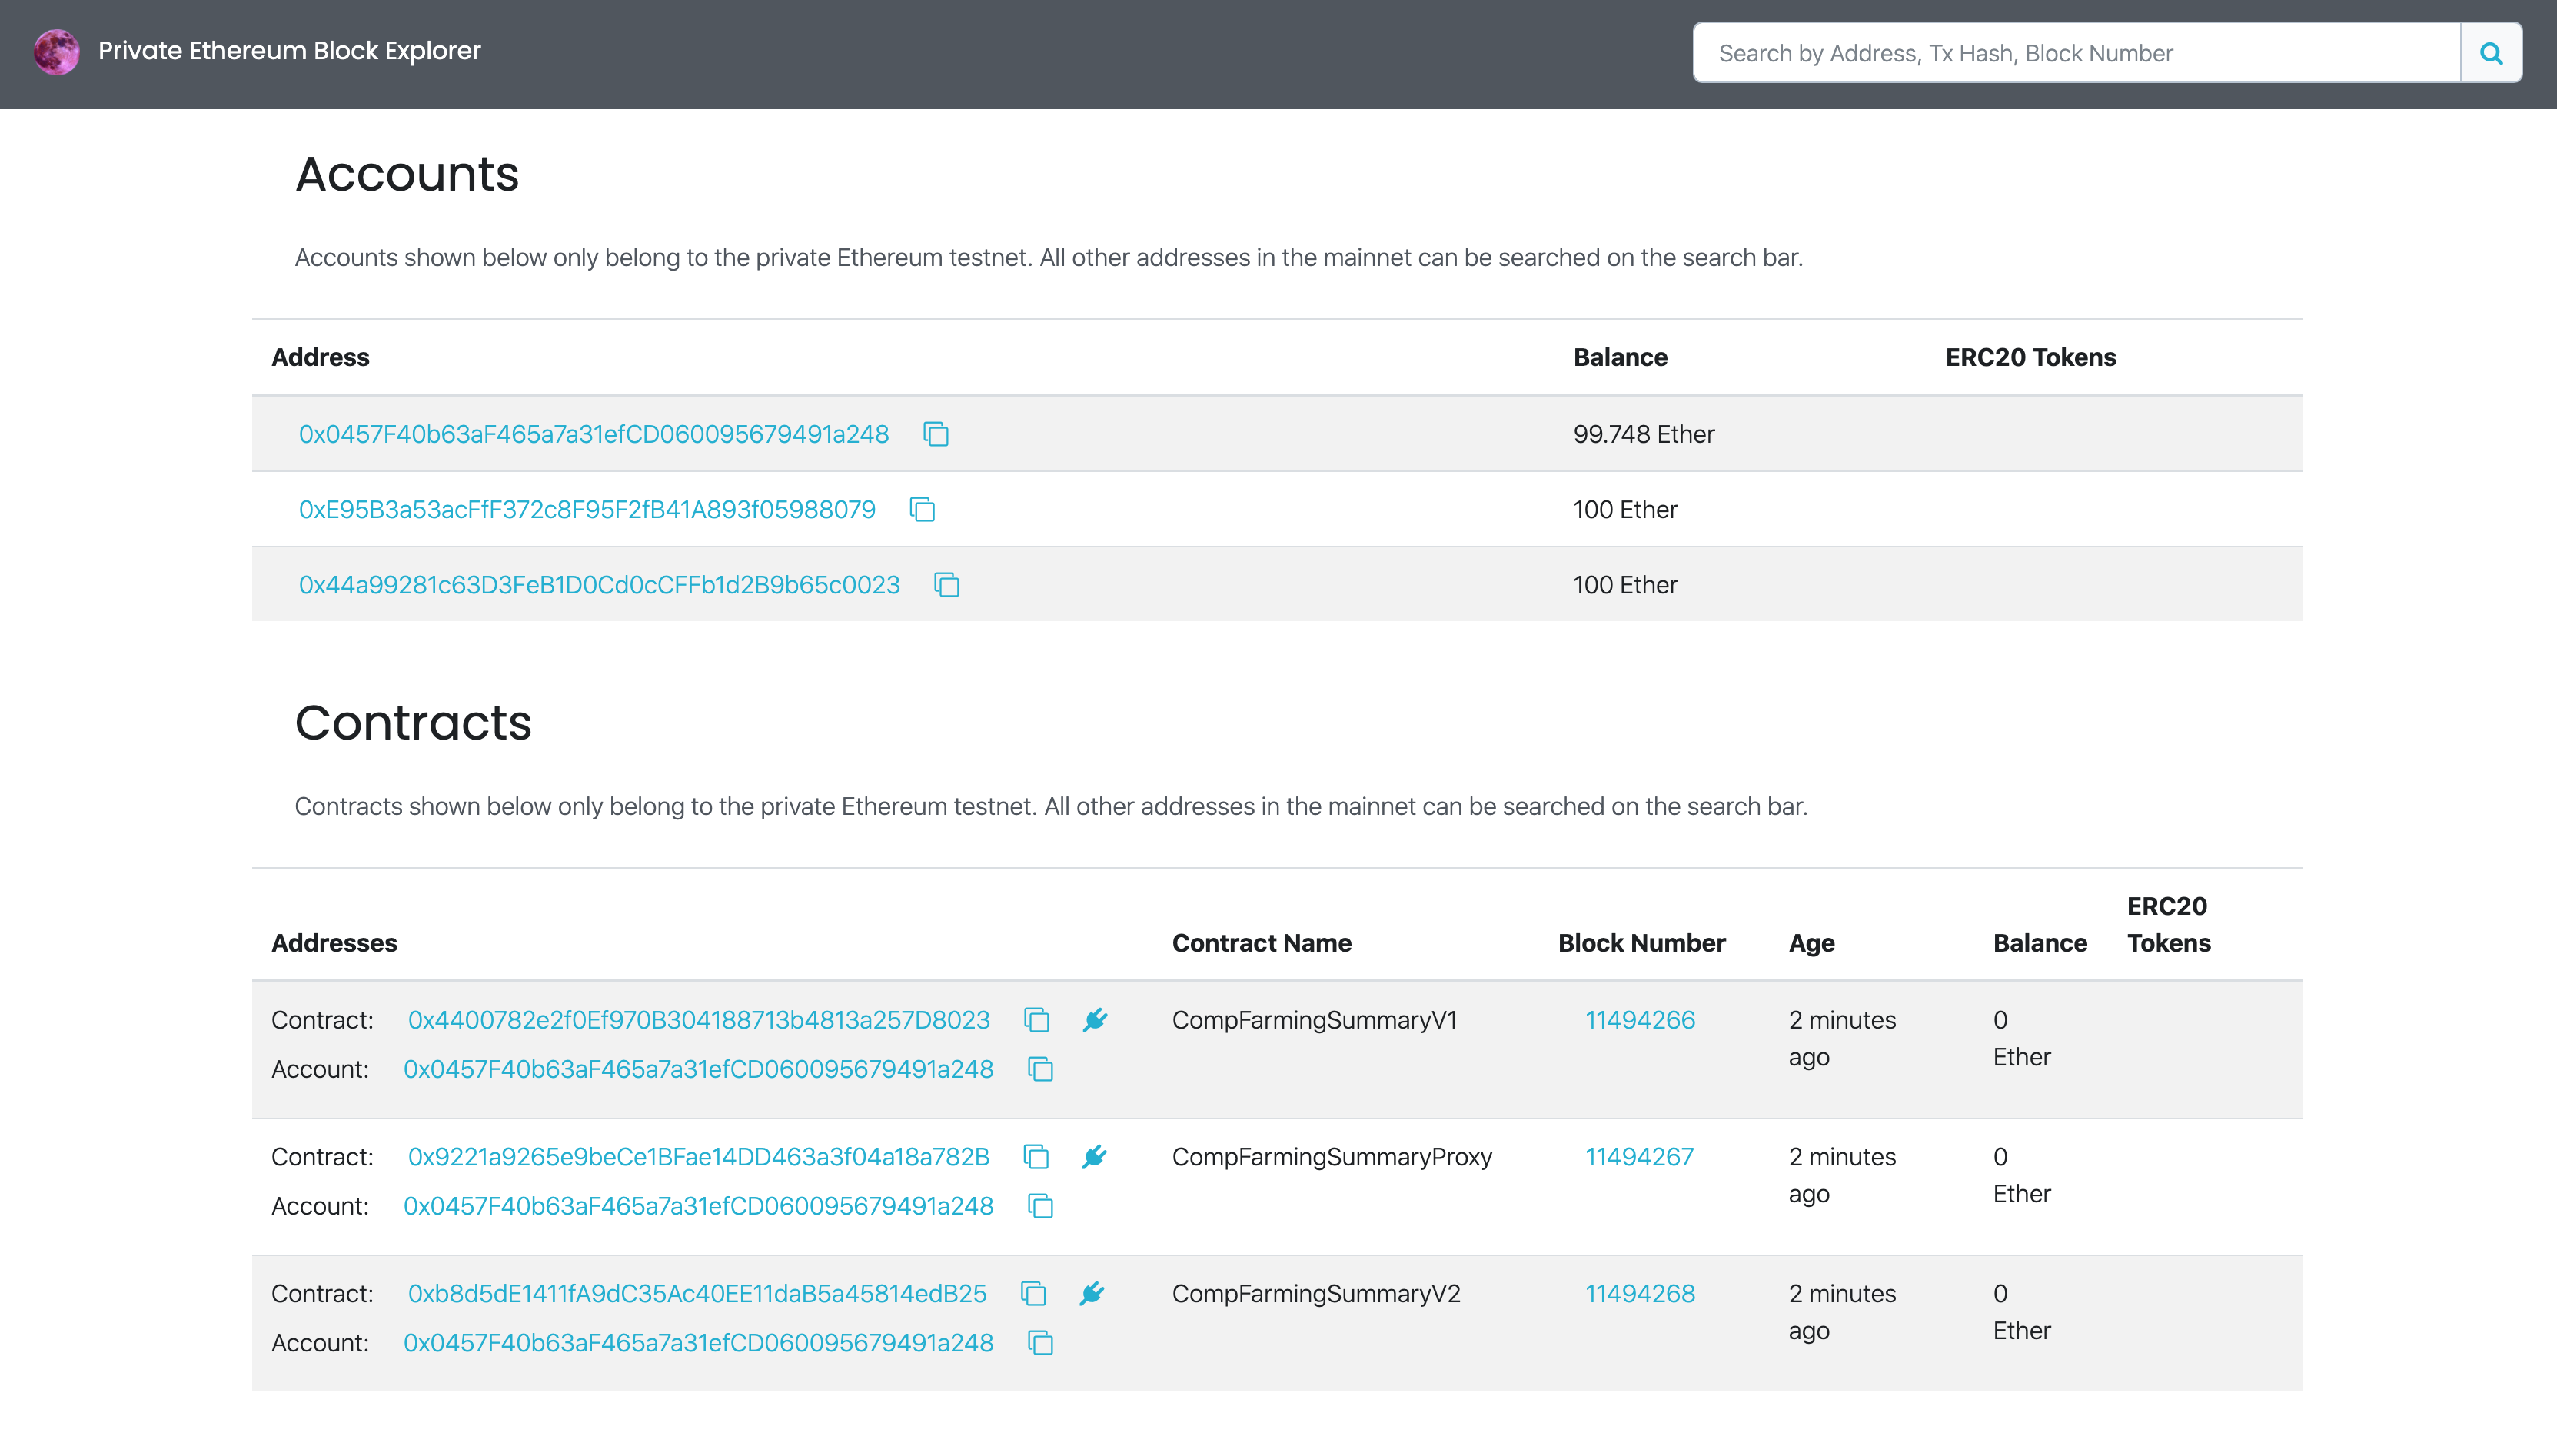Click the plug icon for CompFarmingSummaryV2
The width and height of the screenshot is (2557, 1456).
coord(1092,1294)
